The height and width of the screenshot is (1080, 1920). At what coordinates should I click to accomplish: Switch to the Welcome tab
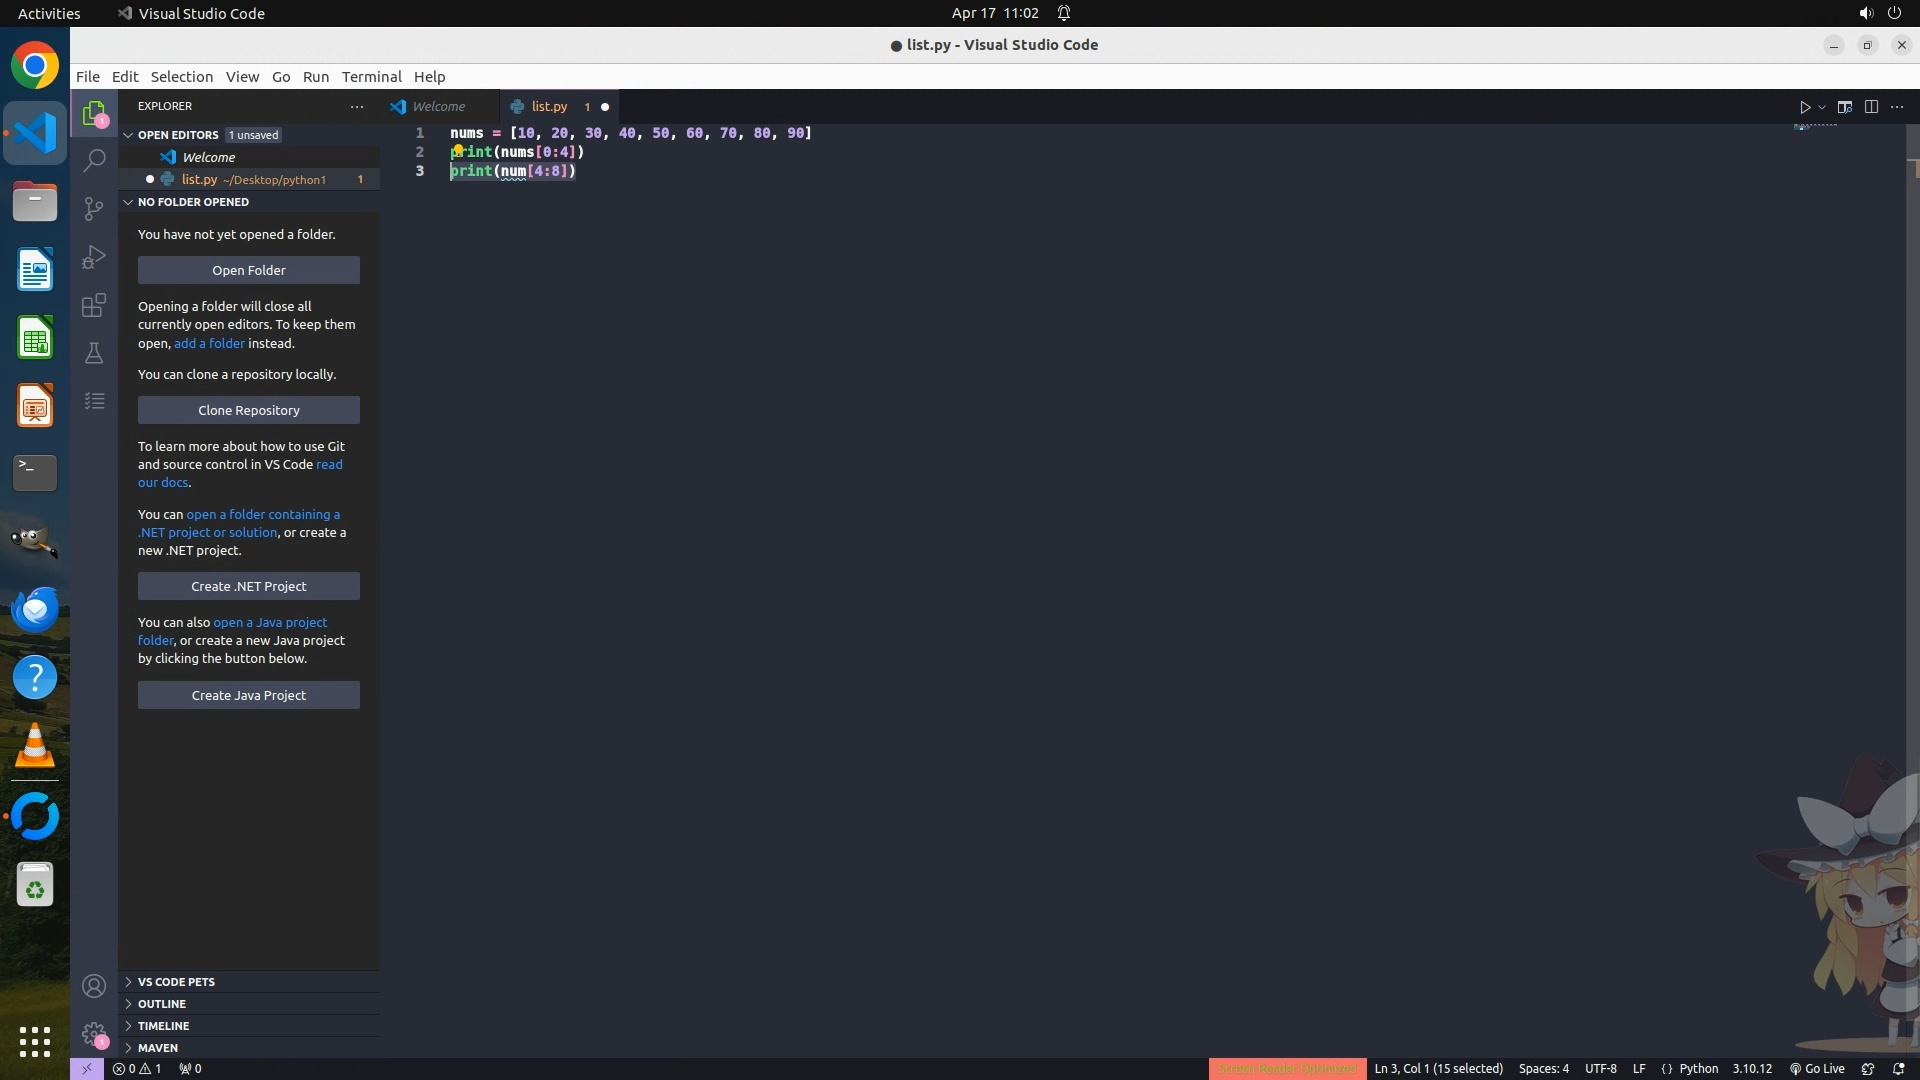point(438,106)
